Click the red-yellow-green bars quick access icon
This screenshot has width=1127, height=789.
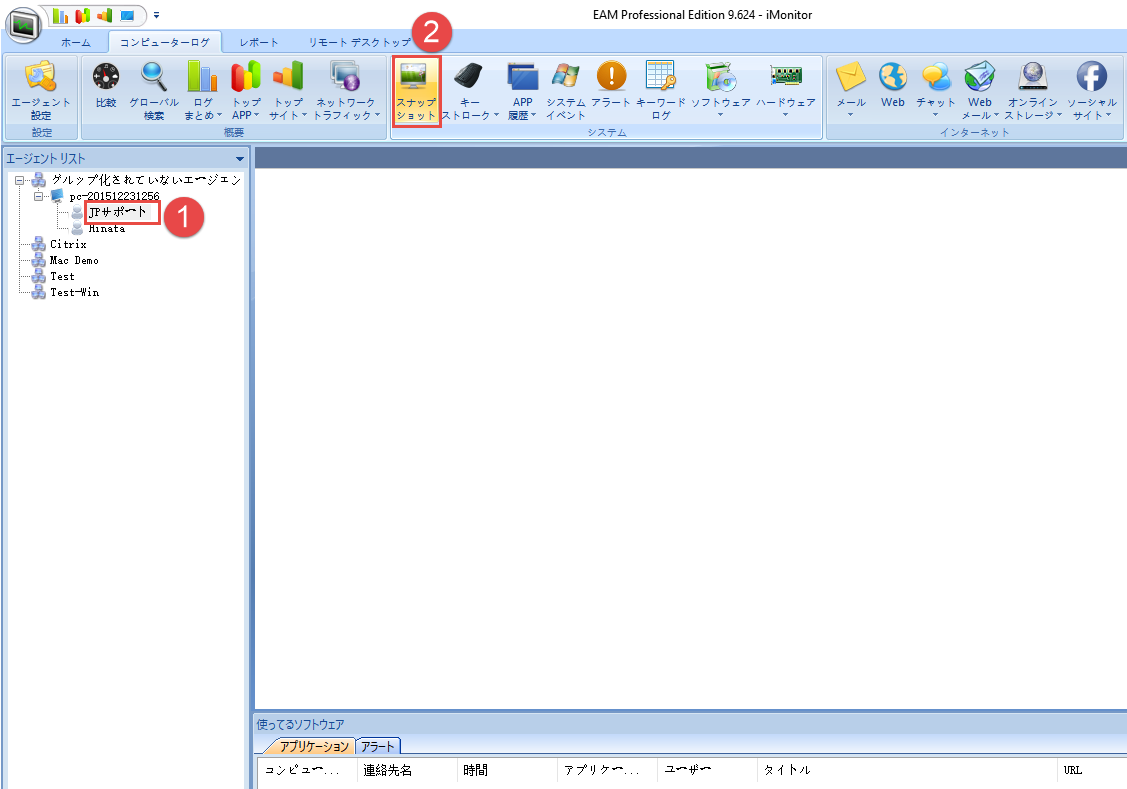click(x=83, y=15)
